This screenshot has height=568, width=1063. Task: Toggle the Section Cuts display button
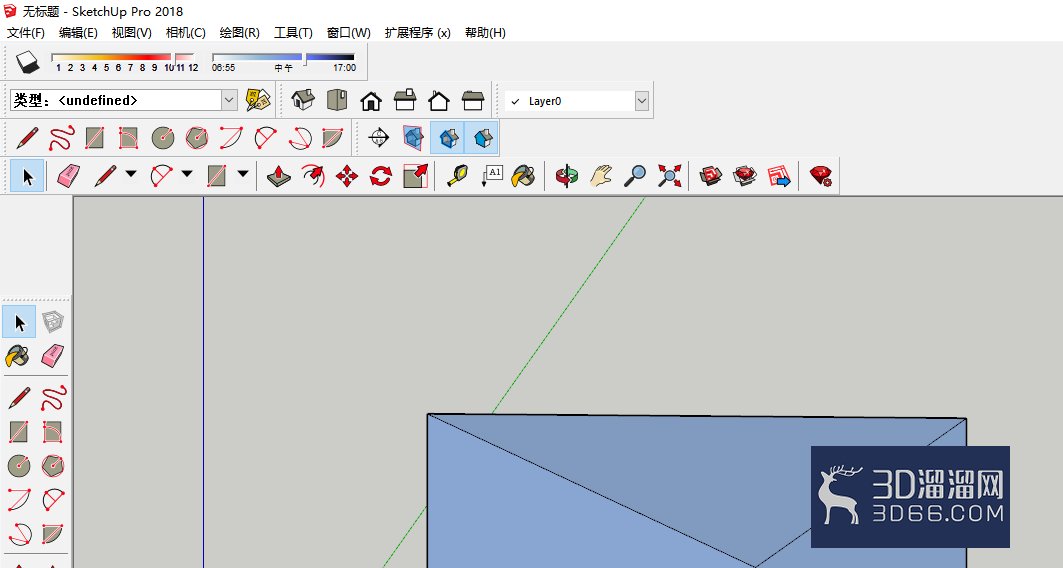pos(447,138)
